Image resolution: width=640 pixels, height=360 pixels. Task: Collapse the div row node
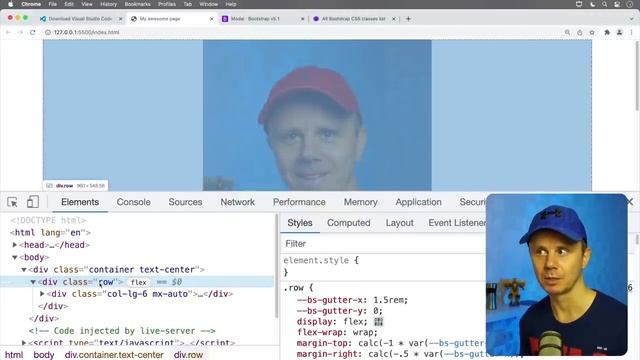pyautogui.click(x=33, y=282)
